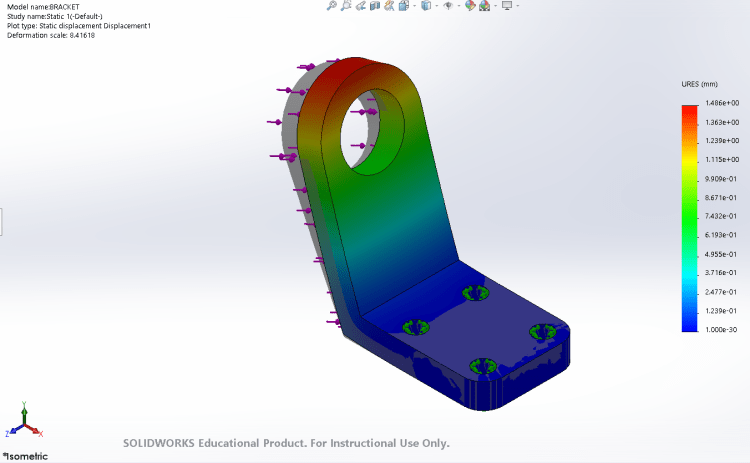The height and width of the screenshot is (463, 750).
Task: Click the Dynamic Annotation Views icon
Action: 389,6
